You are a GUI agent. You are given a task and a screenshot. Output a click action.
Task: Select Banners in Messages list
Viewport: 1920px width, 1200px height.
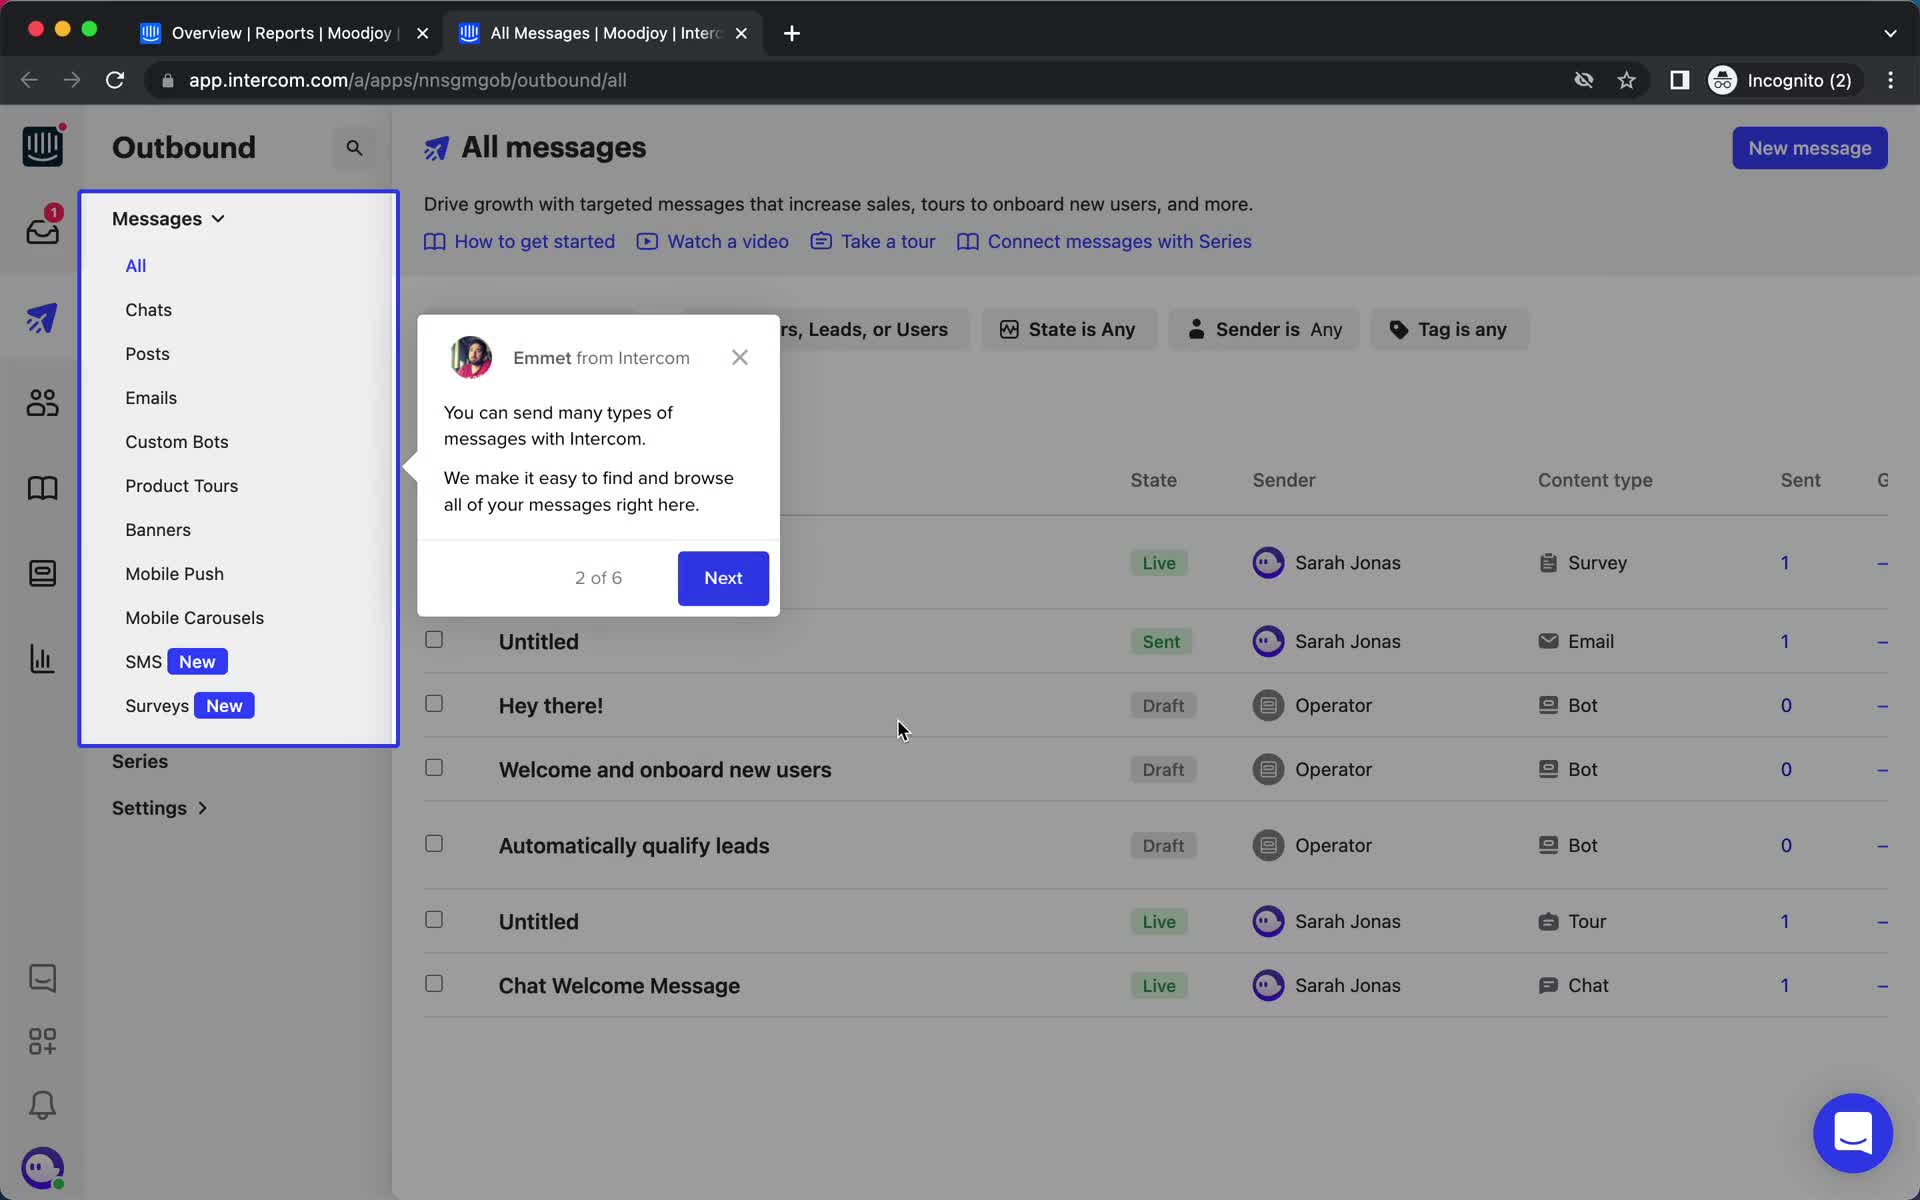point(158,530)
